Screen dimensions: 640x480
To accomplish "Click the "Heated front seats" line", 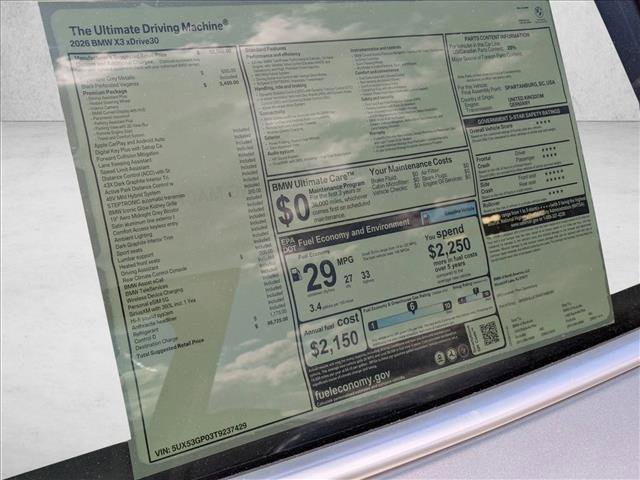I will coord(140,264).
